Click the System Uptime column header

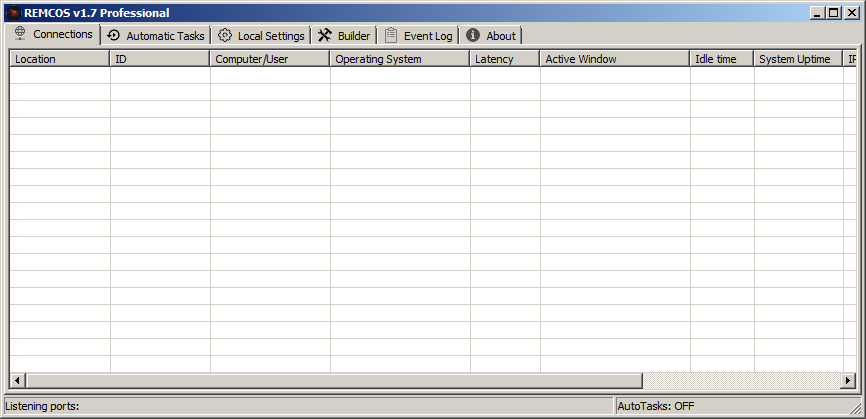[799, 59]
